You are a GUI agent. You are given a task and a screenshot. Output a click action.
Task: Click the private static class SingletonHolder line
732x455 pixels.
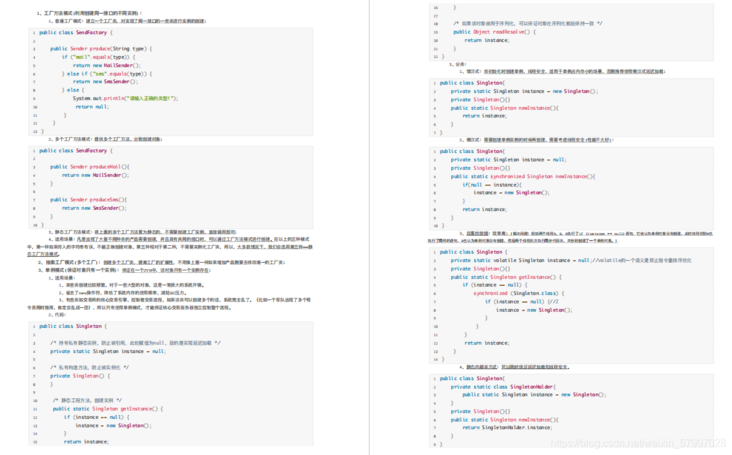[x=508, y=386]
